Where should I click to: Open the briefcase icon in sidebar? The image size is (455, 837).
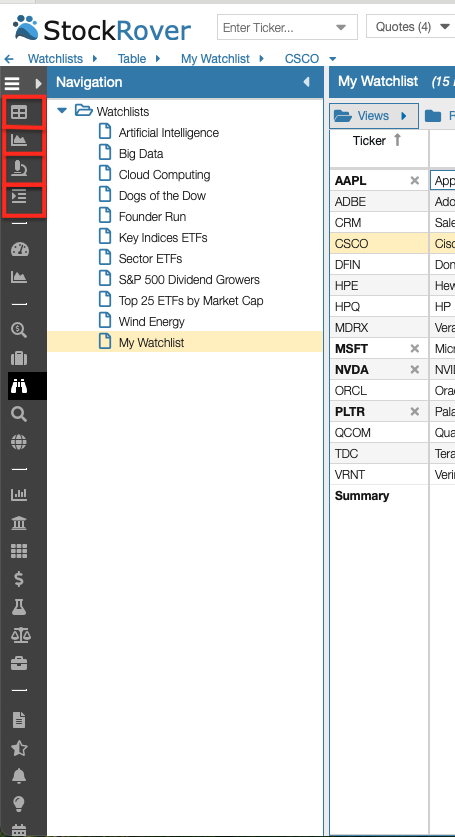click(x=19, y=664)
